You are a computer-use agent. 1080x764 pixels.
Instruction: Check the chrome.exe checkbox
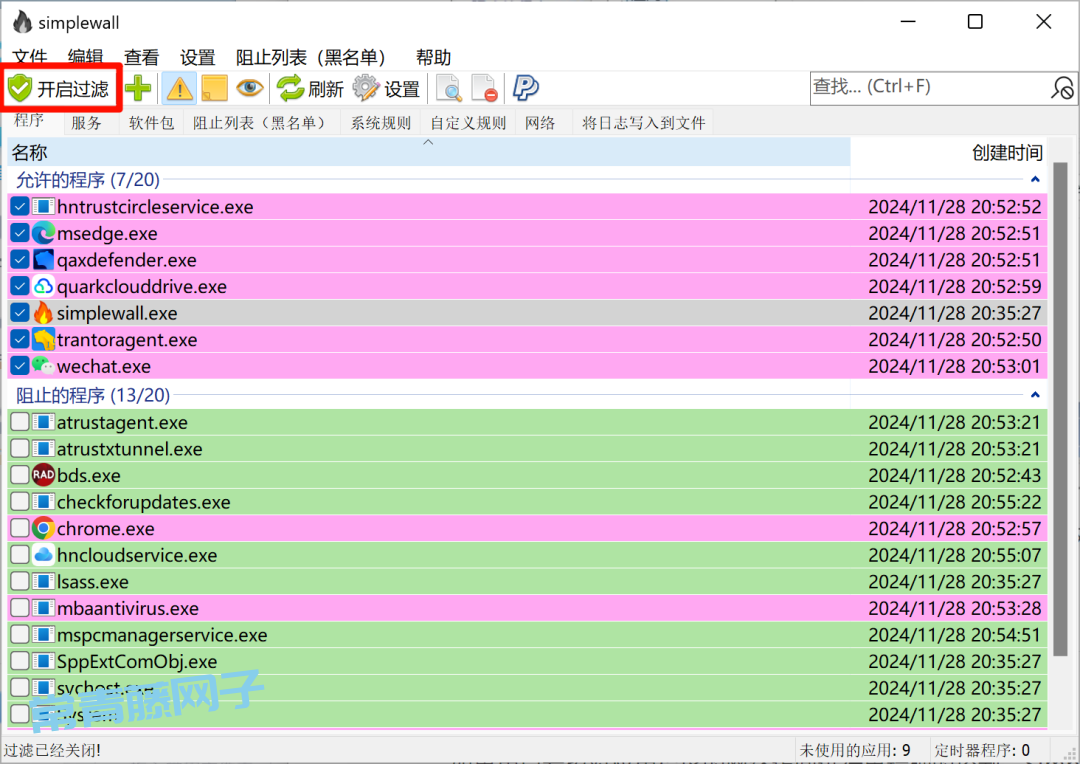tap(20, 528)
